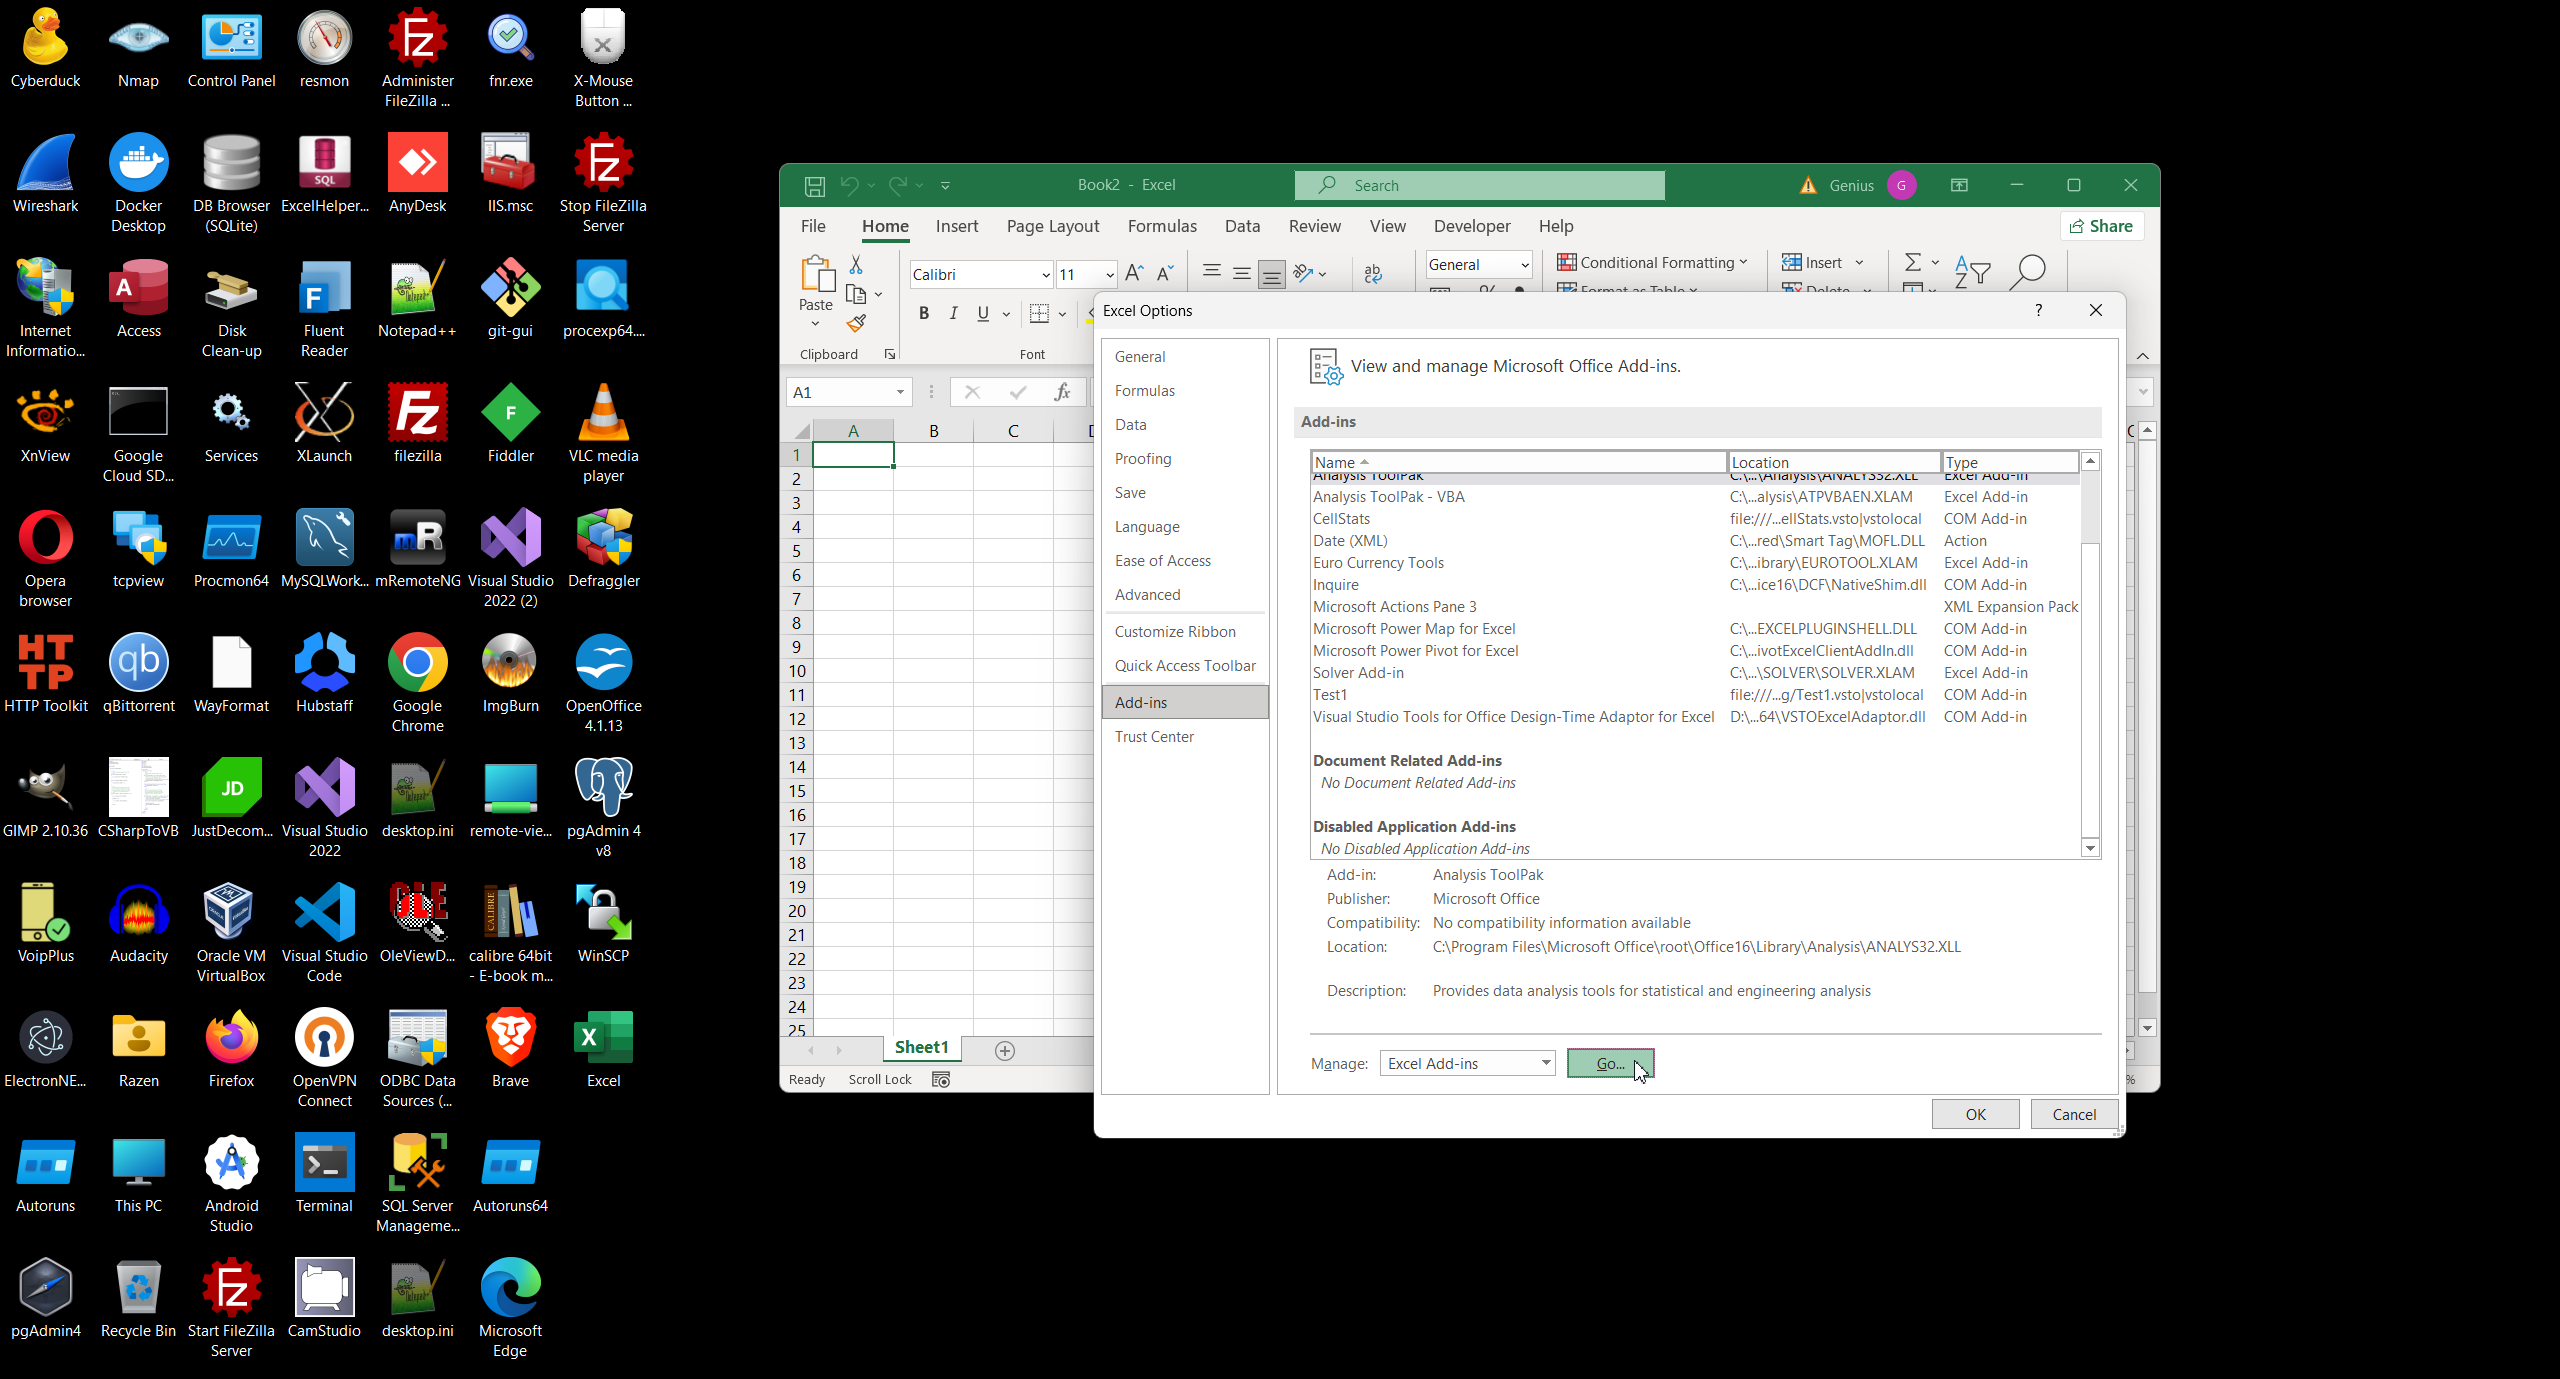Toggle Underline formatting in ribbon
2560x1379 pixels.
983,313
